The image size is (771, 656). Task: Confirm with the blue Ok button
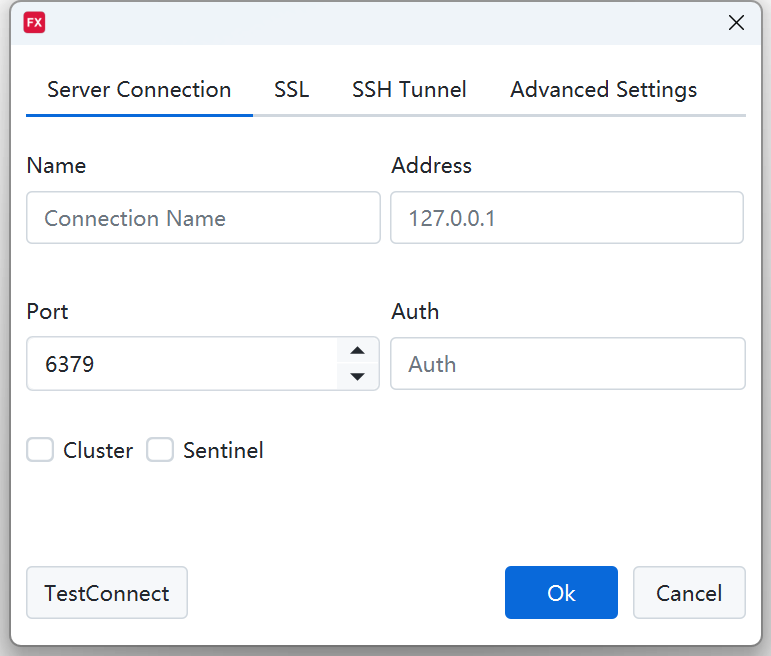(561, 593)
